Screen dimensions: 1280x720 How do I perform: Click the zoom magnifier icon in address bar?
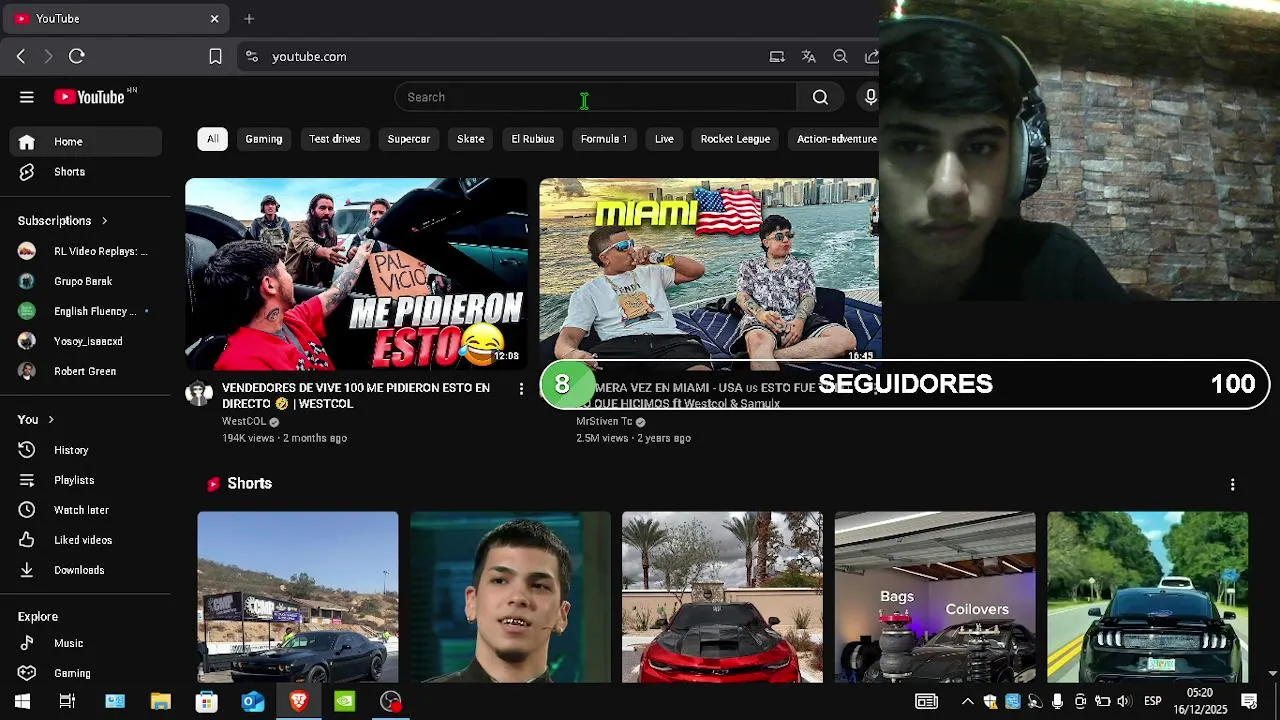click(x=840, y=57)
